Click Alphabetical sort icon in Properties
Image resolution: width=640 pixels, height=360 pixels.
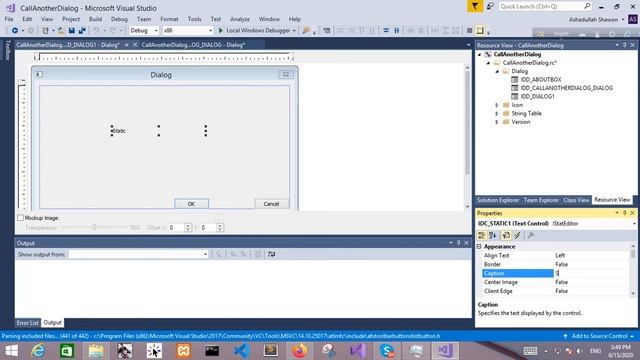(x=493, y=236)
